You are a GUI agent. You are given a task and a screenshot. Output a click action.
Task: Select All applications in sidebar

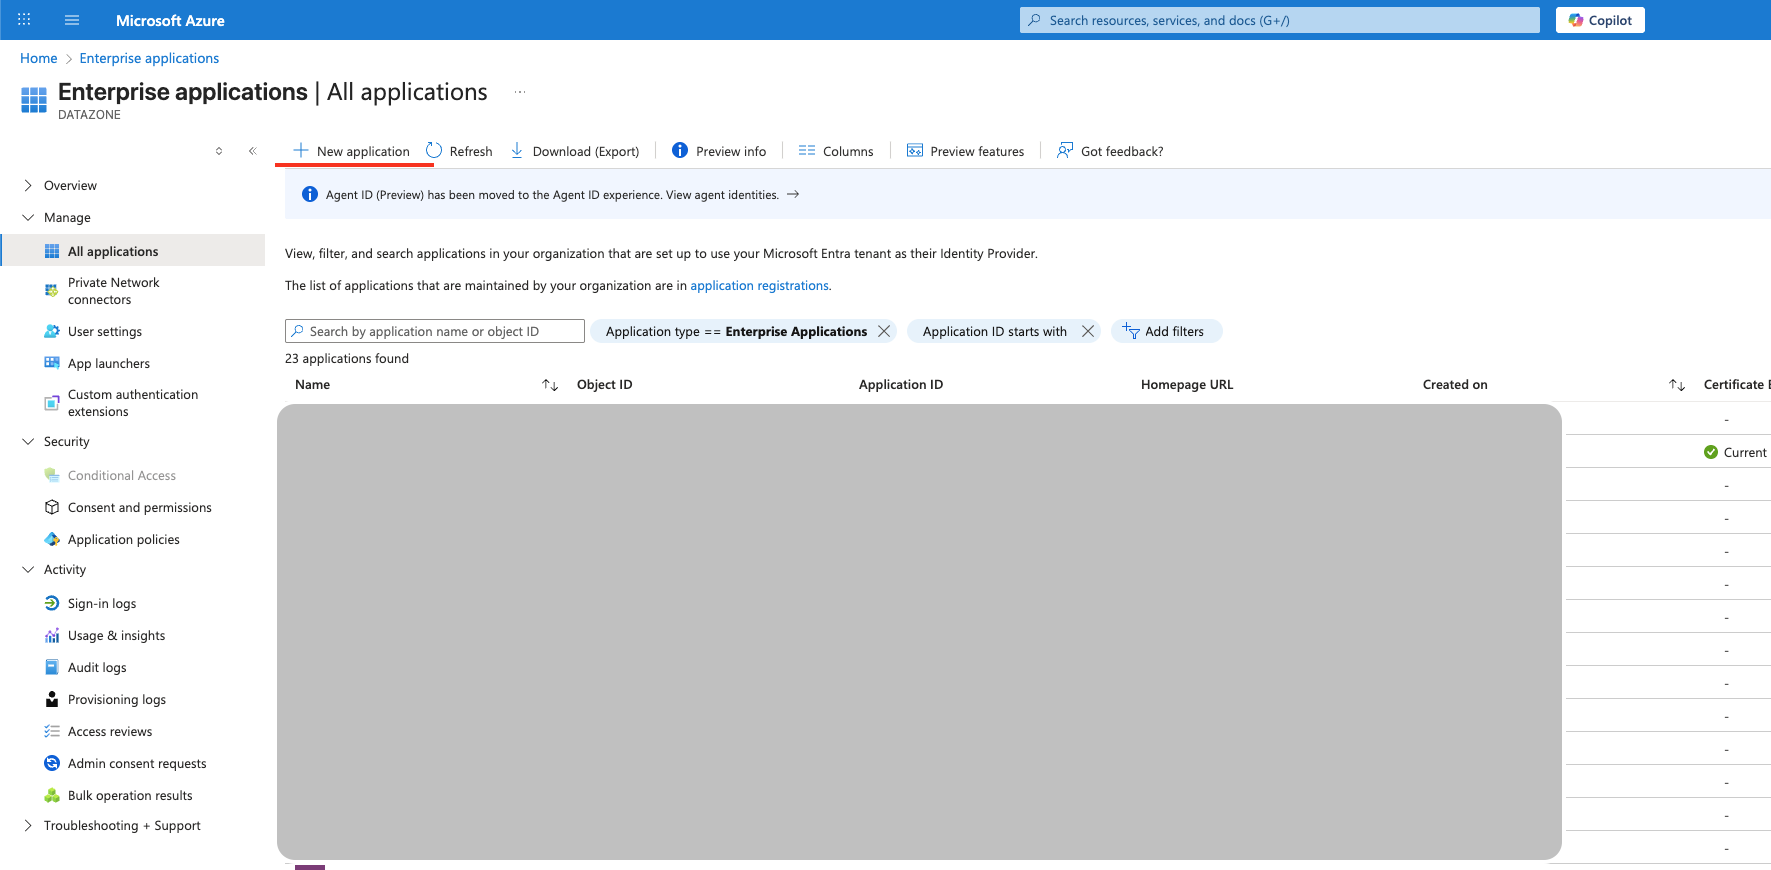[132, 251]
